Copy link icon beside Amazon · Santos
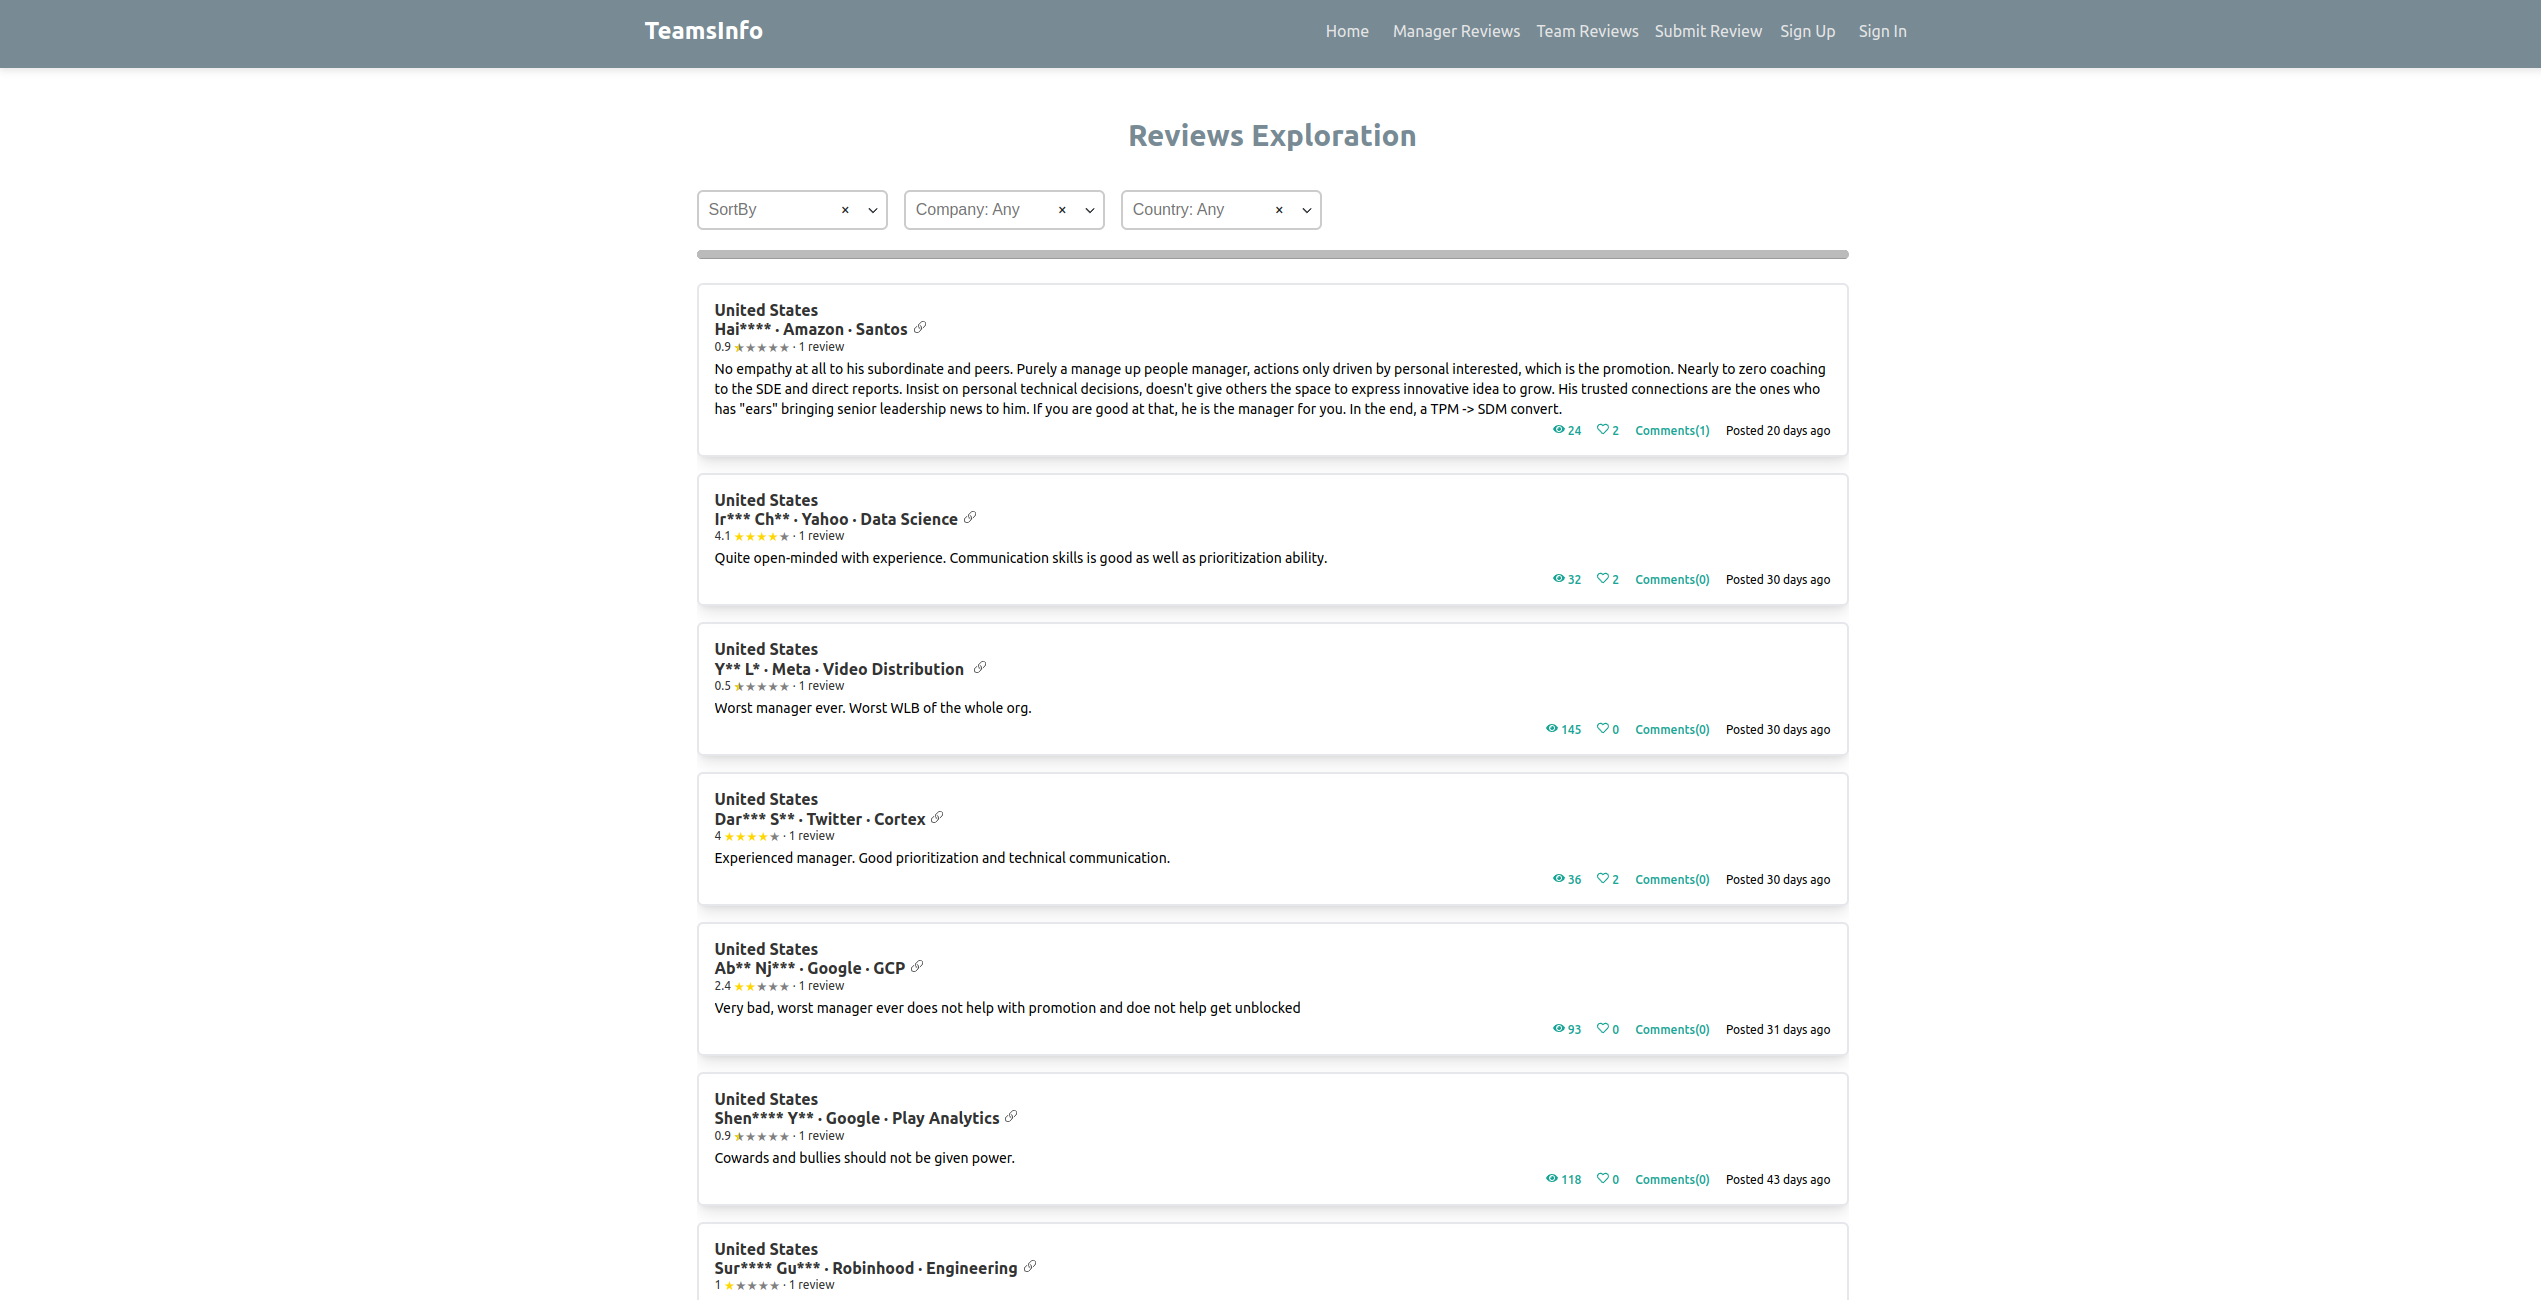This screenshot has height=1300, width=2541. coord(920,328)
